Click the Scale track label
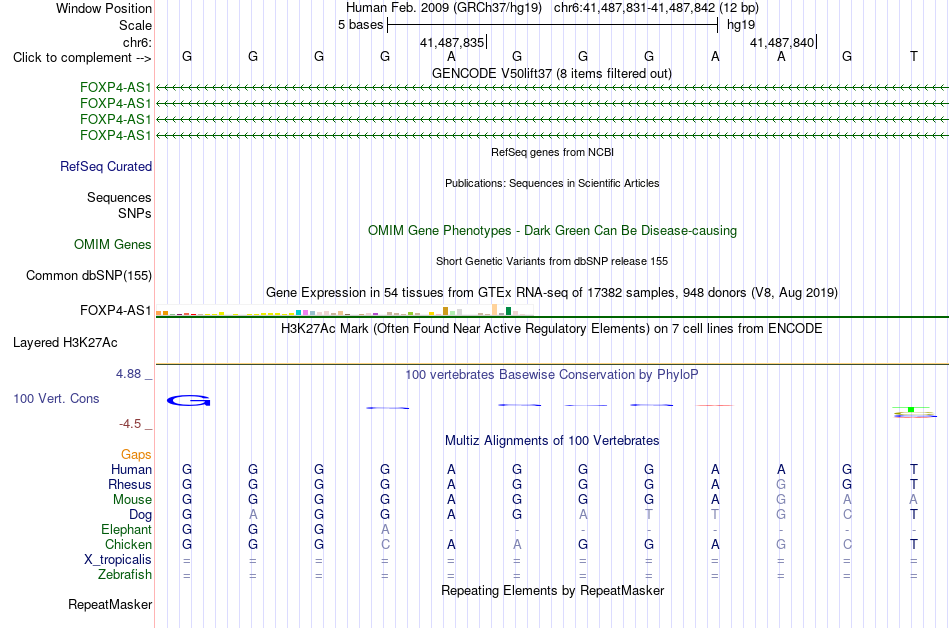The width and height of the screenshot is (950, 628). click(135, 25)
